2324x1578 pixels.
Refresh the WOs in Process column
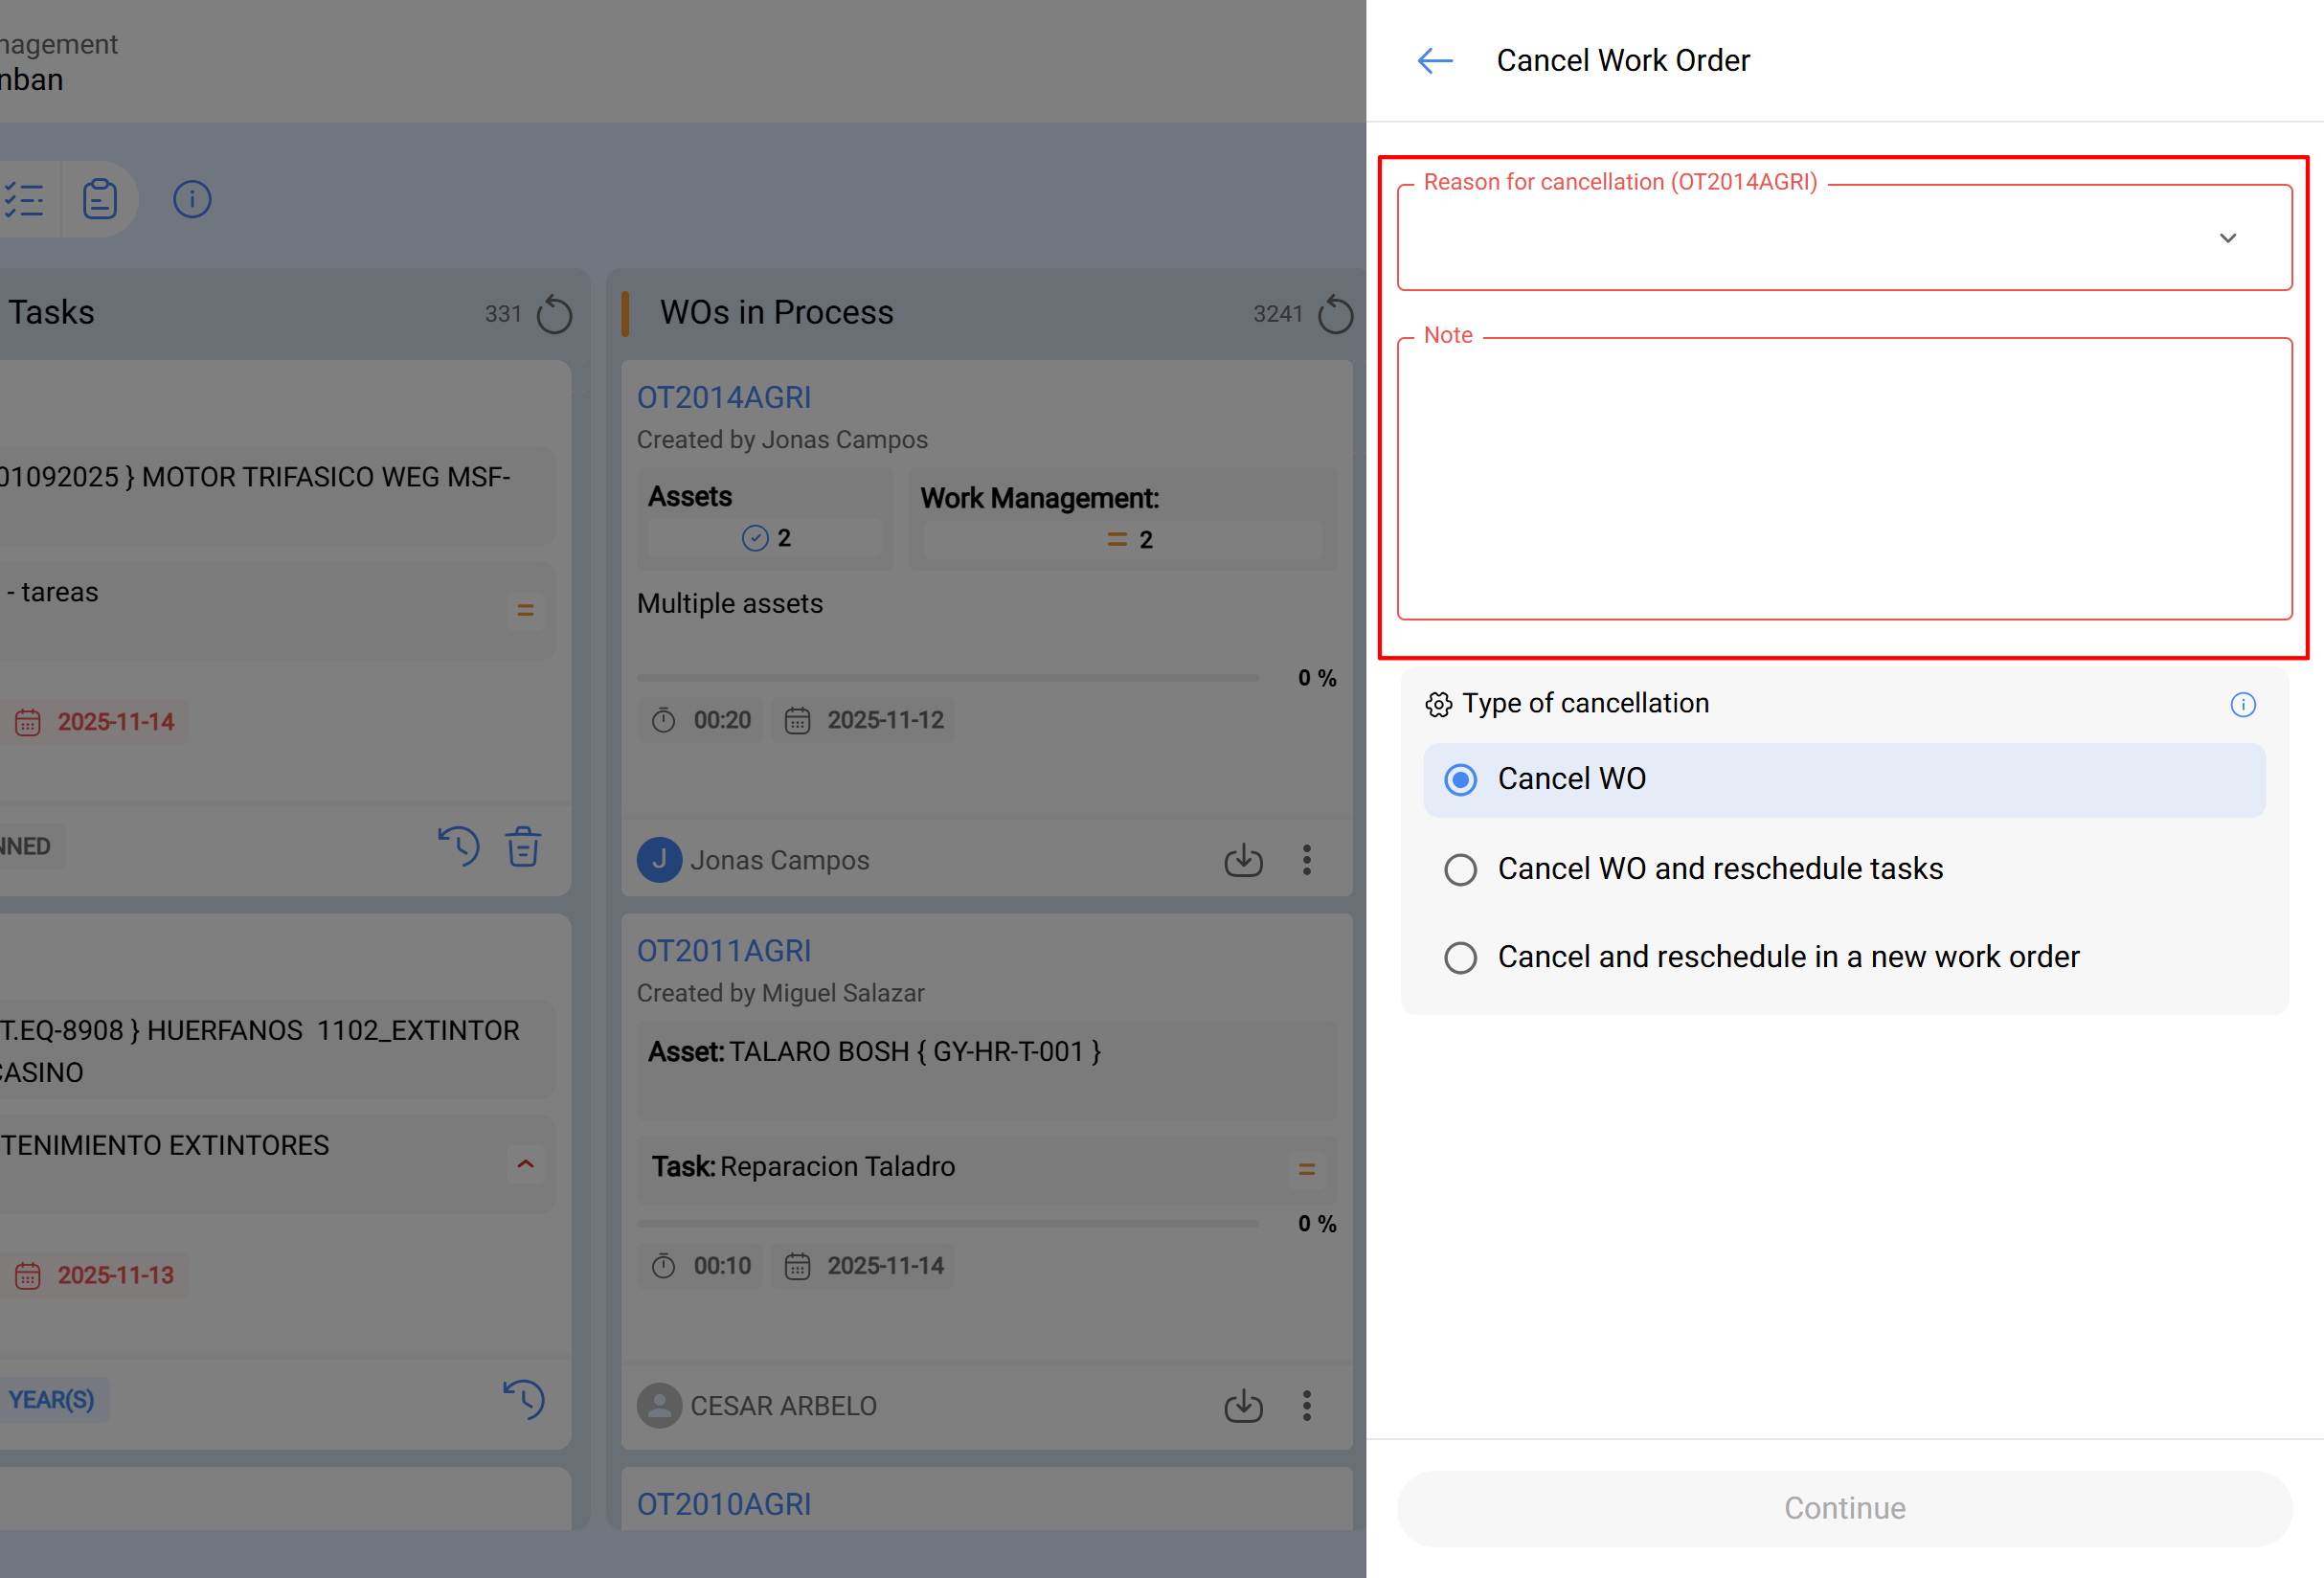1334,314
